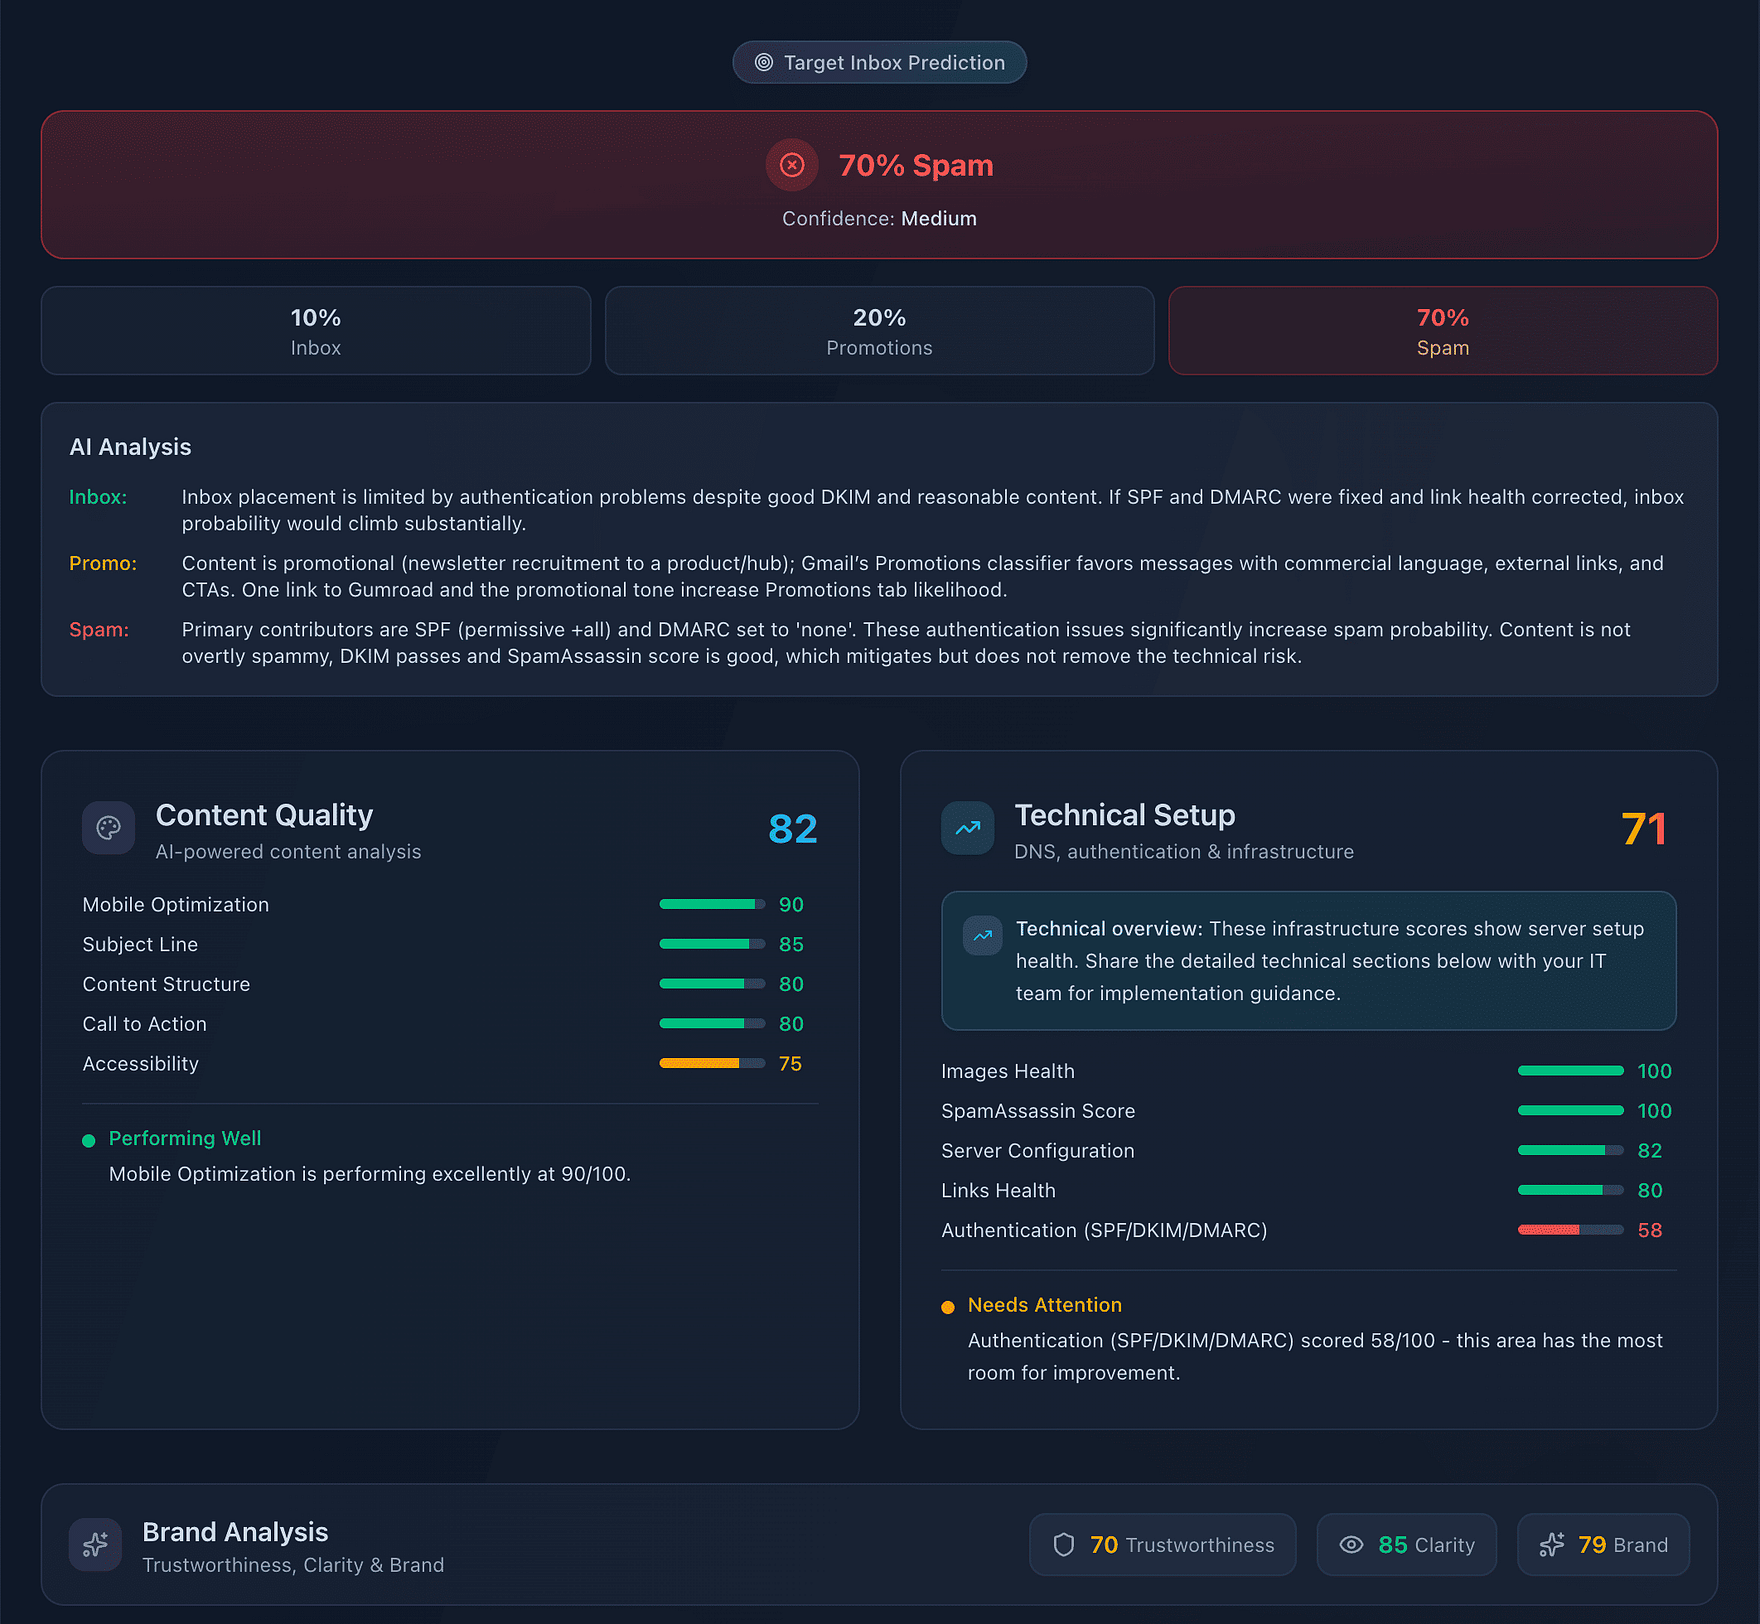Click the shield icon in the Trustworthiness chip
The height and width of the screenshot is (1624, 1760).
coord(1064,1545)
